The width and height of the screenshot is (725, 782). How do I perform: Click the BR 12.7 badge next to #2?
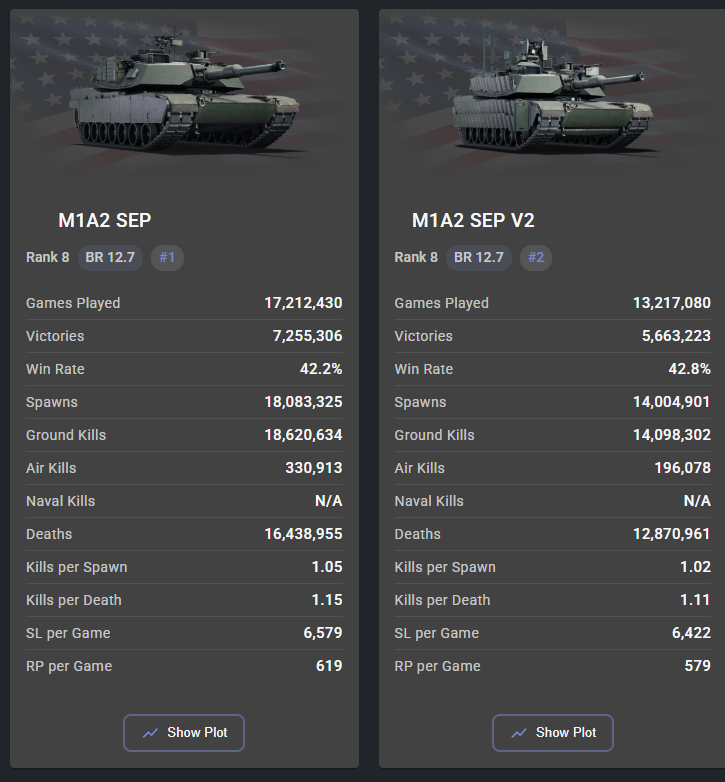coord(478,258)
